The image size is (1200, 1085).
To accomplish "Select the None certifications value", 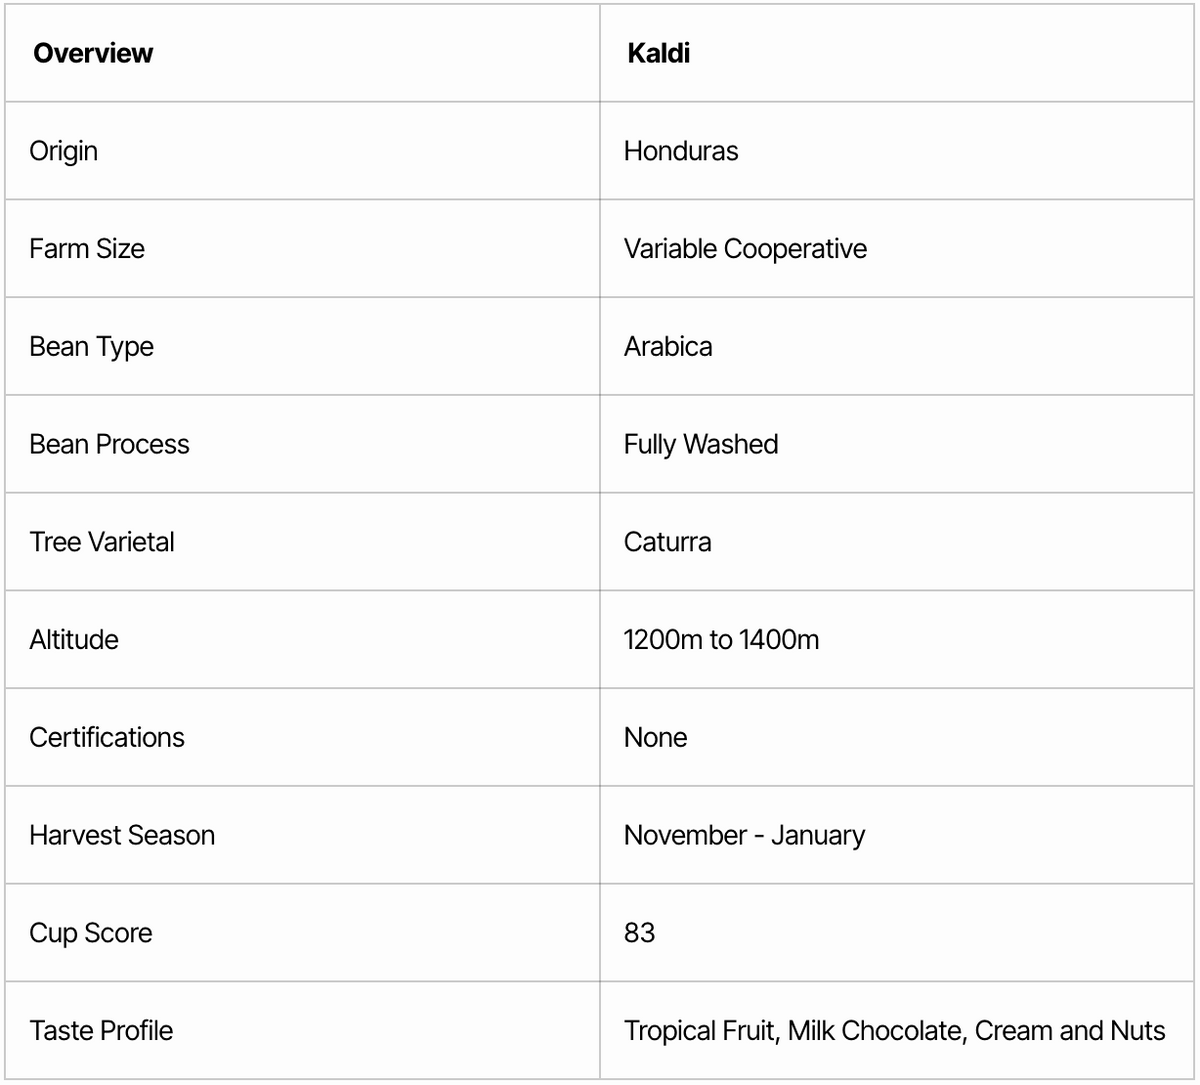I will 655,738.
